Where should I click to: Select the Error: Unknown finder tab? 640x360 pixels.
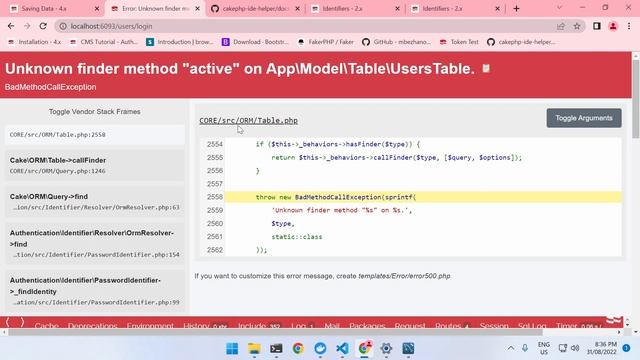155,9
